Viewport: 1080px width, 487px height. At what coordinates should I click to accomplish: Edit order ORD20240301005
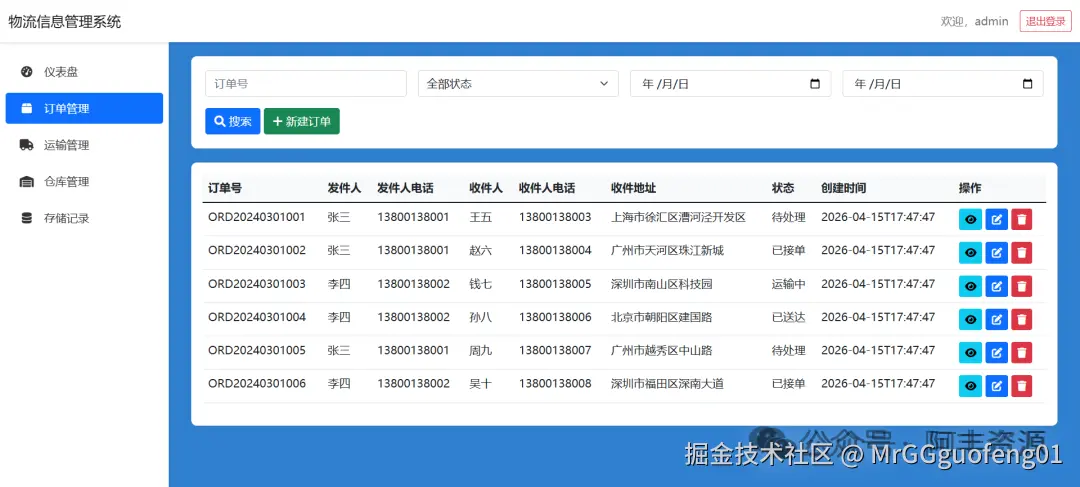pyautogui.click(x=997, y=353)
